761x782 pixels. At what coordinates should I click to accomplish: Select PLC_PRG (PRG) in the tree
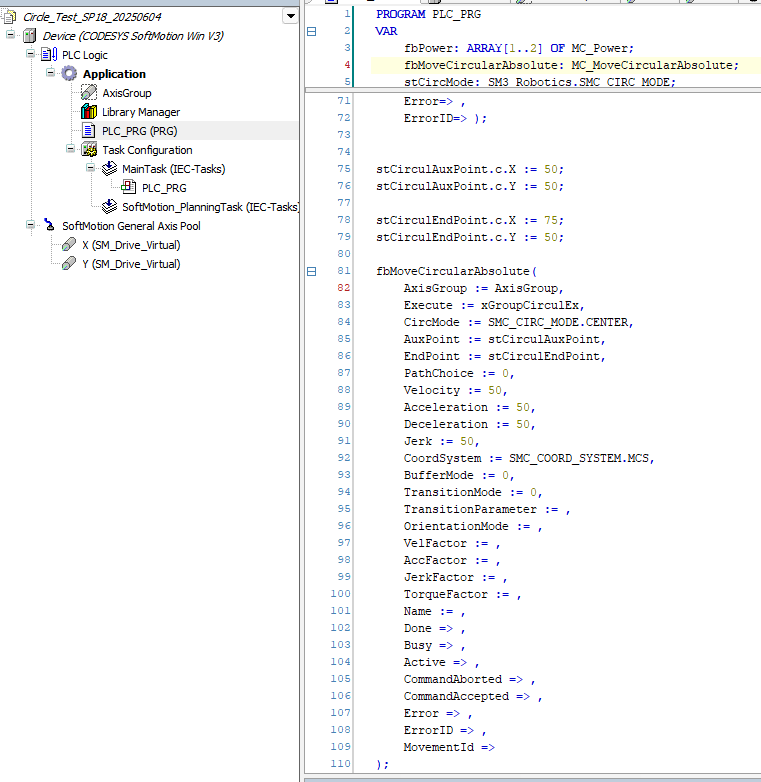click(x=140, y=131)
